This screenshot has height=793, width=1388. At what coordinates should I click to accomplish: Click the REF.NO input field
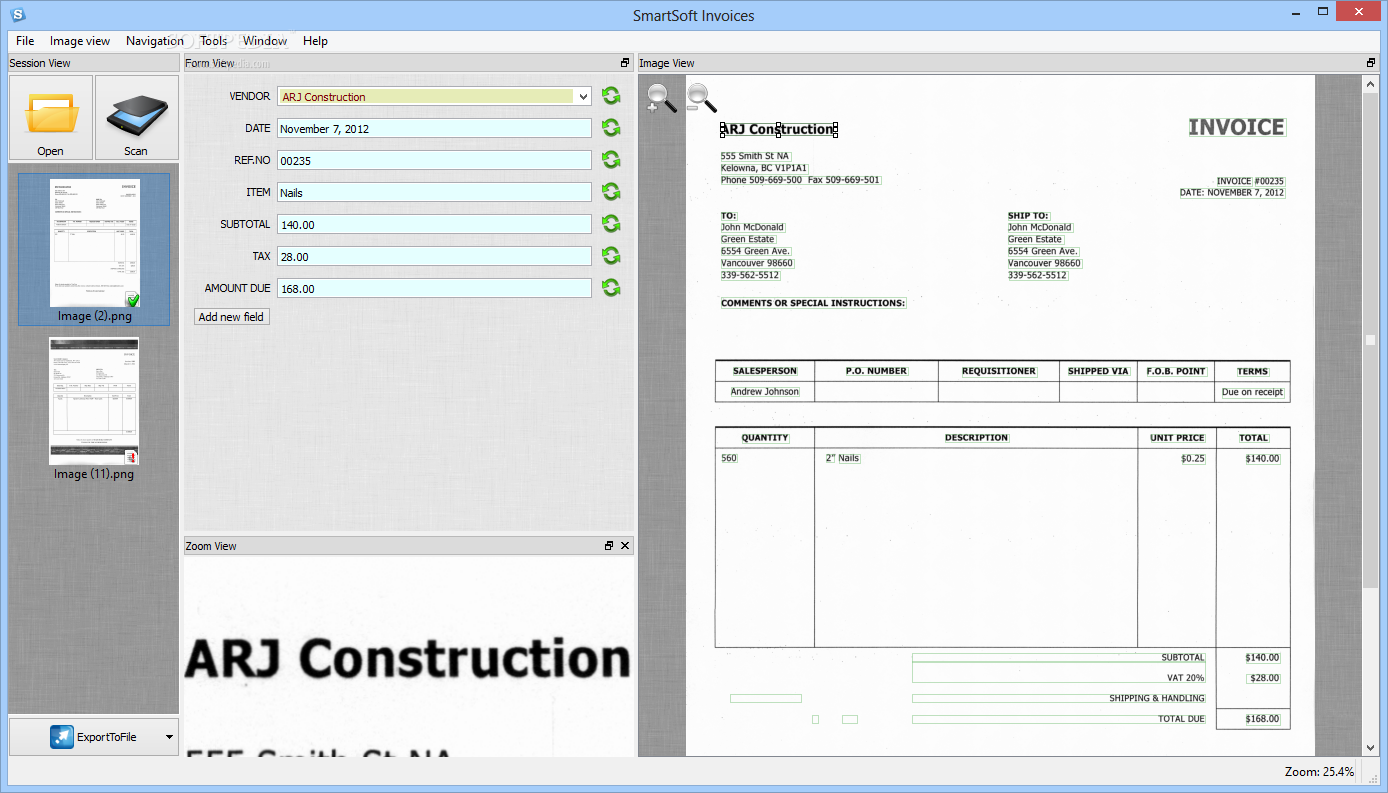(x=434, y=161)
